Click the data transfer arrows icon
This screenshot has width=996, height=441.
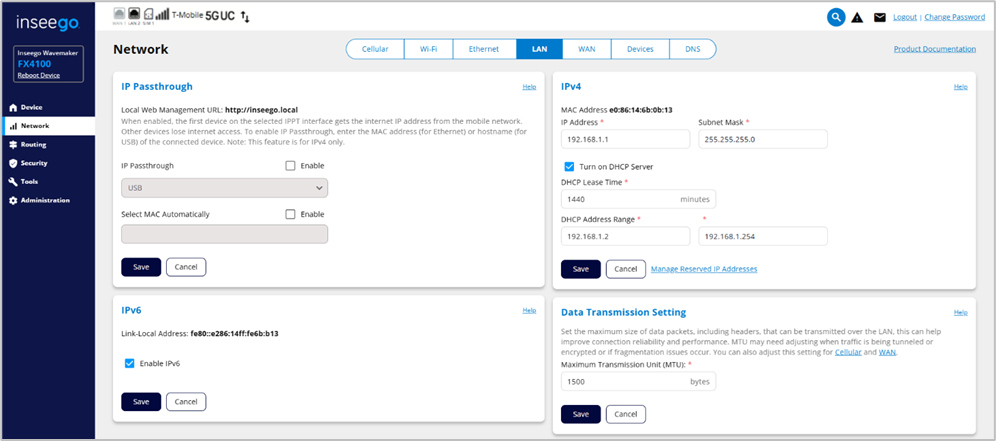246,17
